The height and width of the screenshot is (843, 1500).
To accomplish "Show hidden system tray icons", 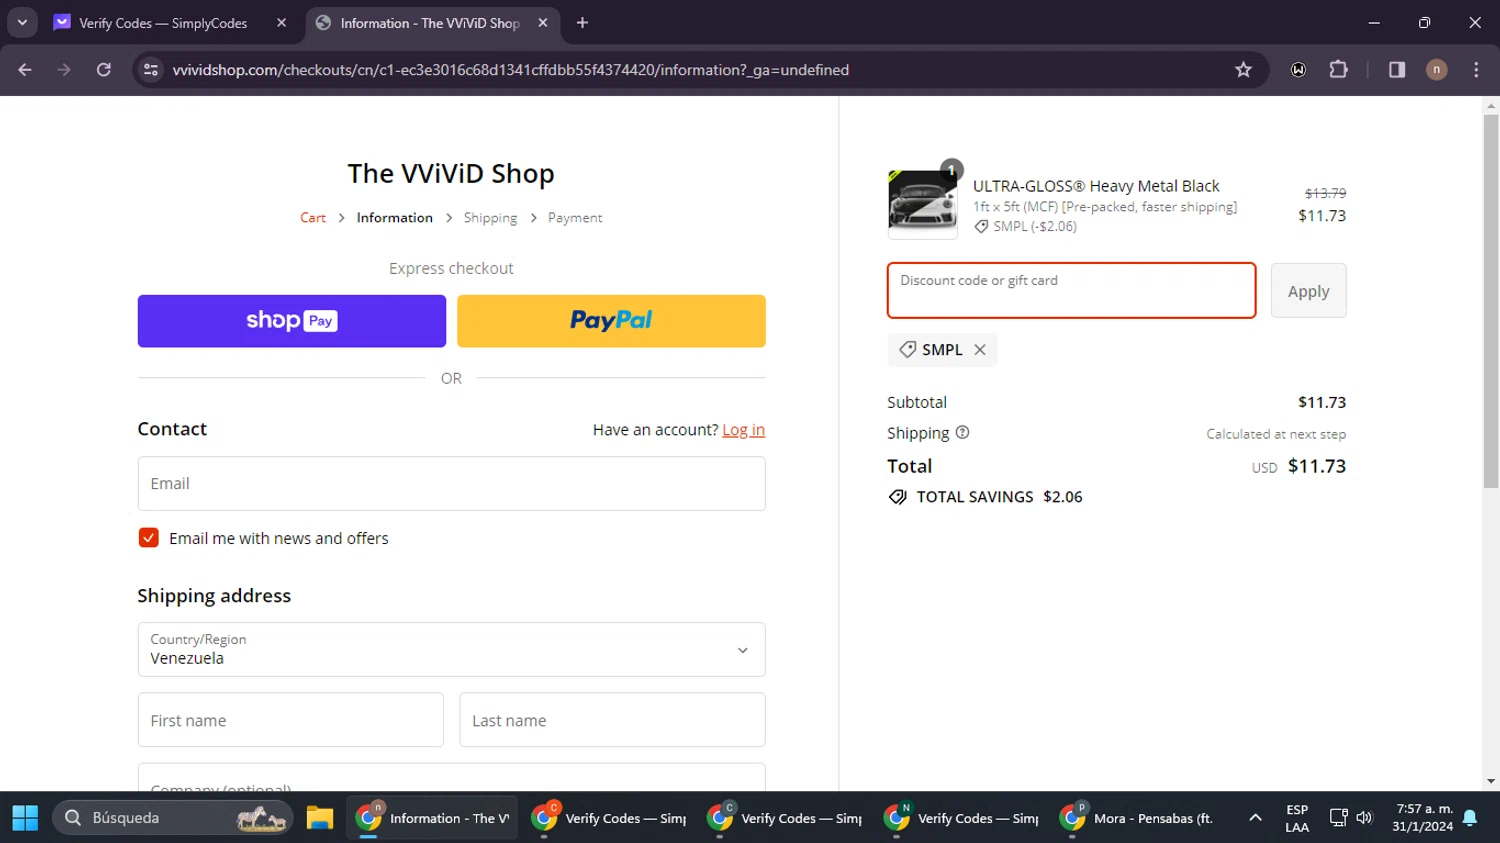I will coord(1255,818).
